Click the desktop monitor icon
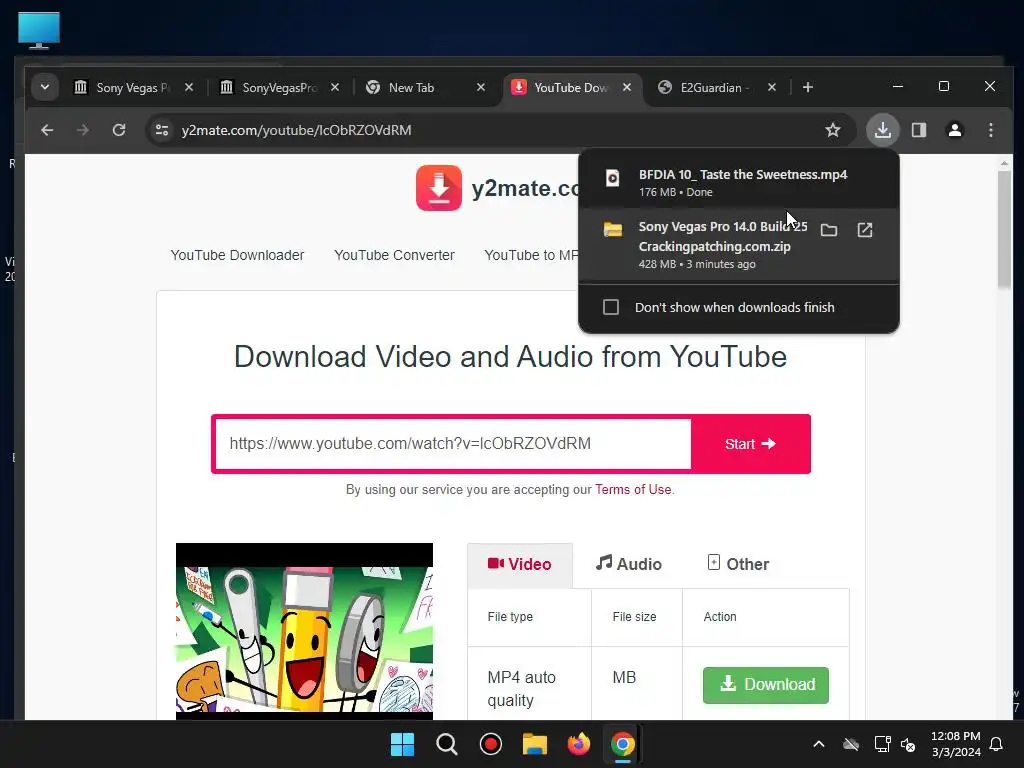The image size is (1024, 768). (39, 30)
